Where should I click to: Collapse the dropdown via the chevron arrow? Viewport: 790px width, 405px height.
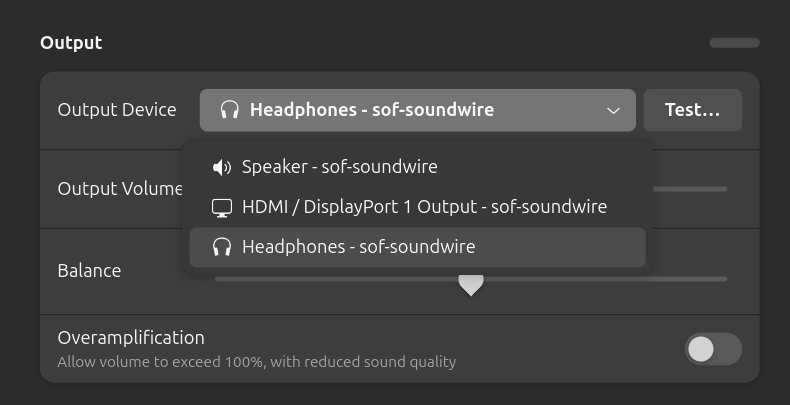point(613,111)
